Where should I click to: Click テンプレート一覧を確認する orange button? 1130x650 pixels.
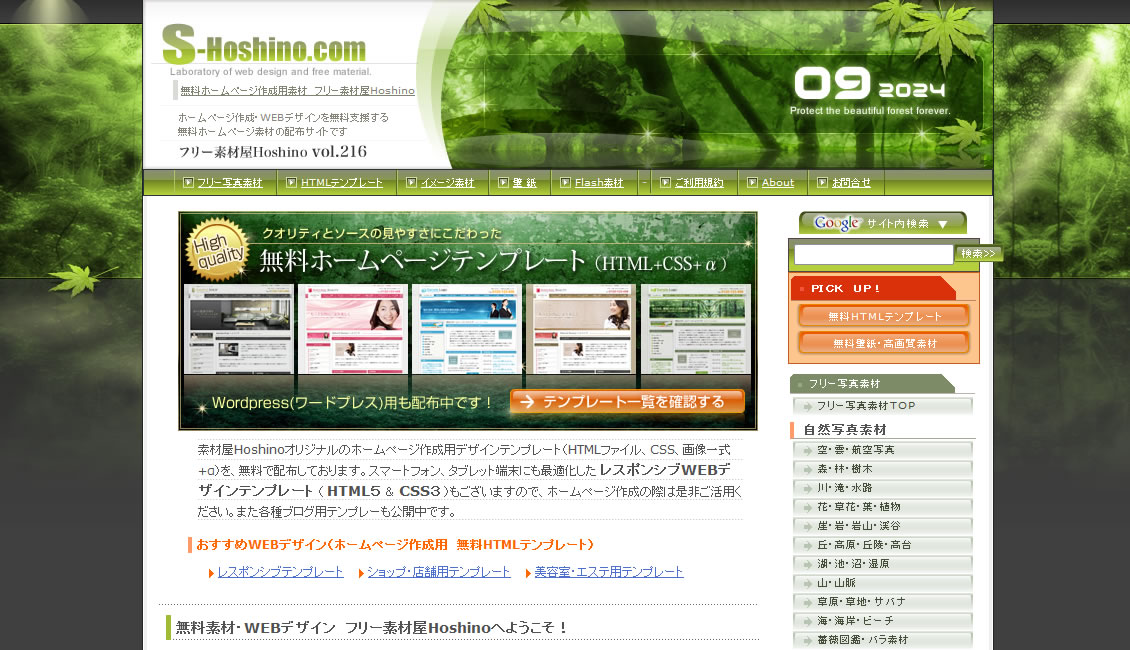[x=627, y=401]
